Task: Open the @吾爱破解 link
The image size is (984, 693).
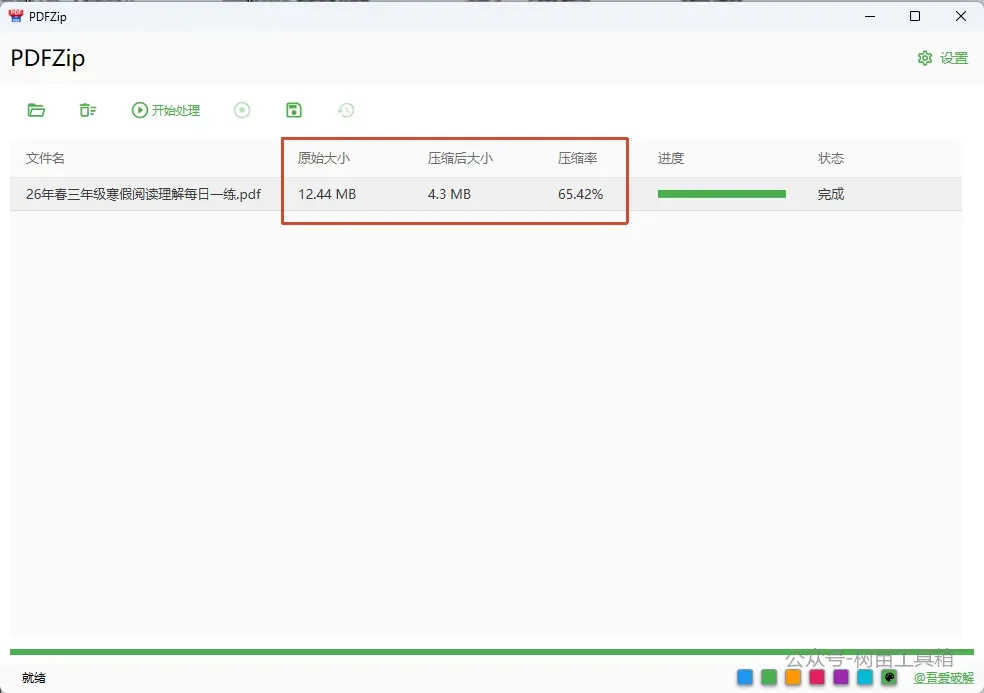Action: [x=944, y=678]
